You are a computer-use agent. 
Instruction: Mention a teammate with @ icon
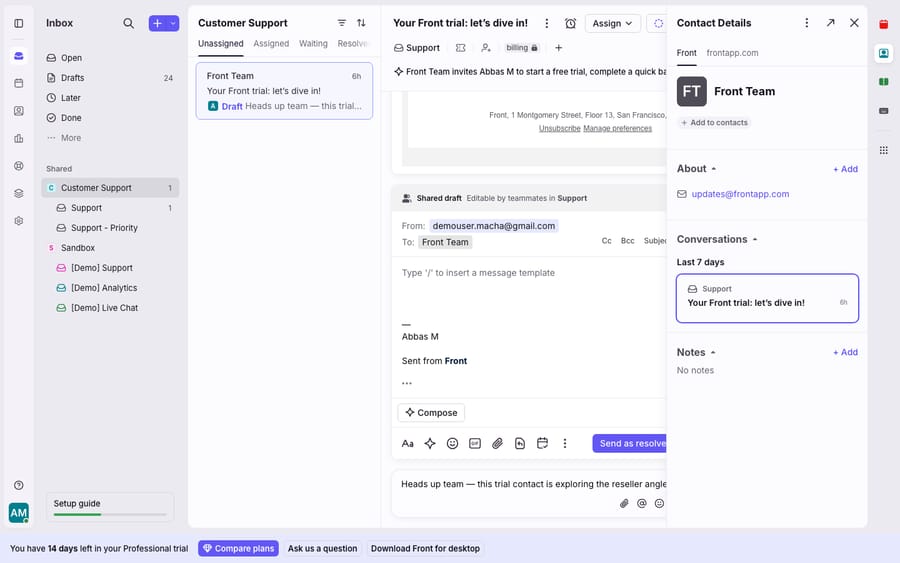tap(642, 503)
